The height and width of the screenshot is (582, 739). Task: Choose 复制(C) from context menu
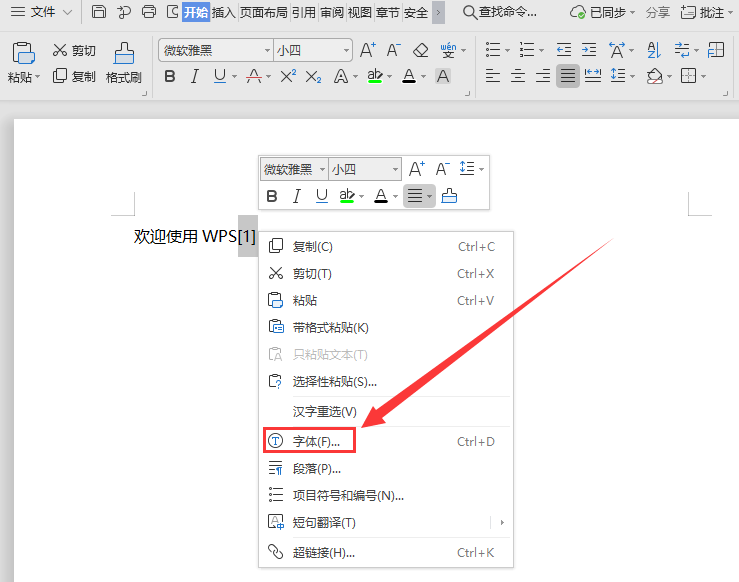tap(386, 246)
